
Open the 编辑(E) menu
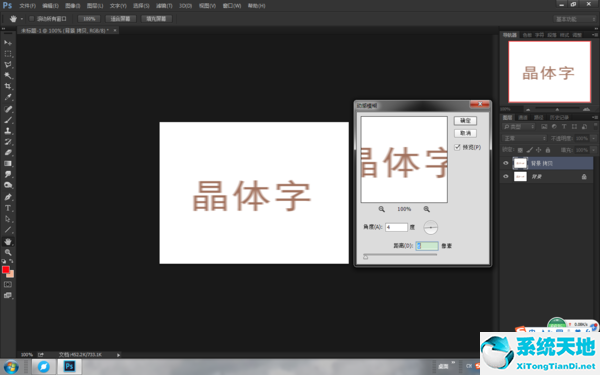(50, 6)
